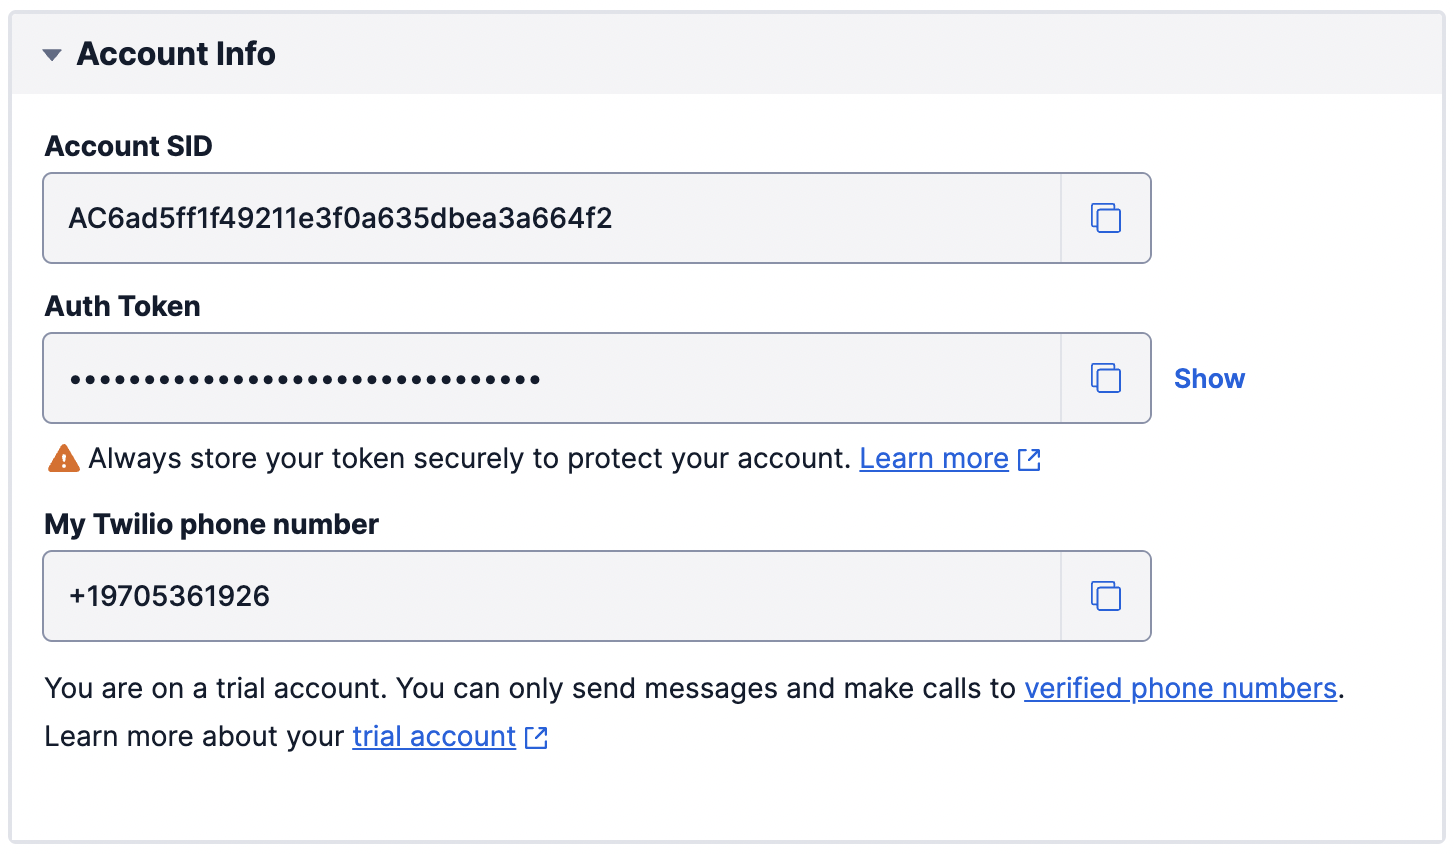Click inside the Account SID field

[550, 218]
